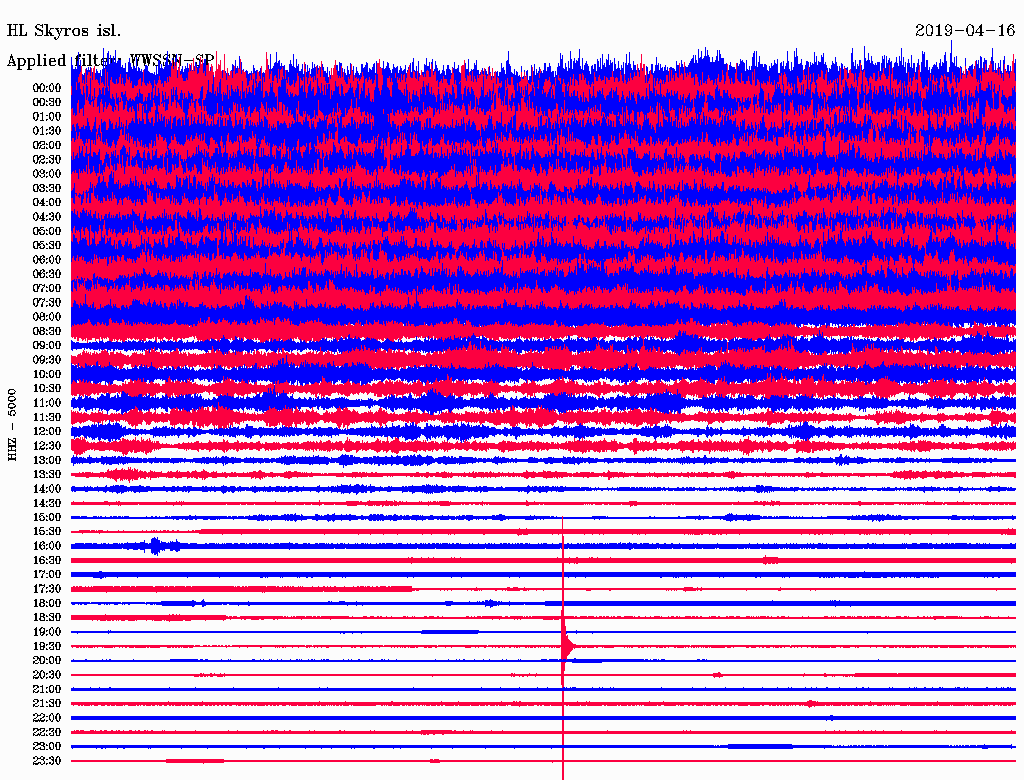Select the 12:30 time label
The height and width of the screenshot is (780, 1024).
(x=47, y=446)
